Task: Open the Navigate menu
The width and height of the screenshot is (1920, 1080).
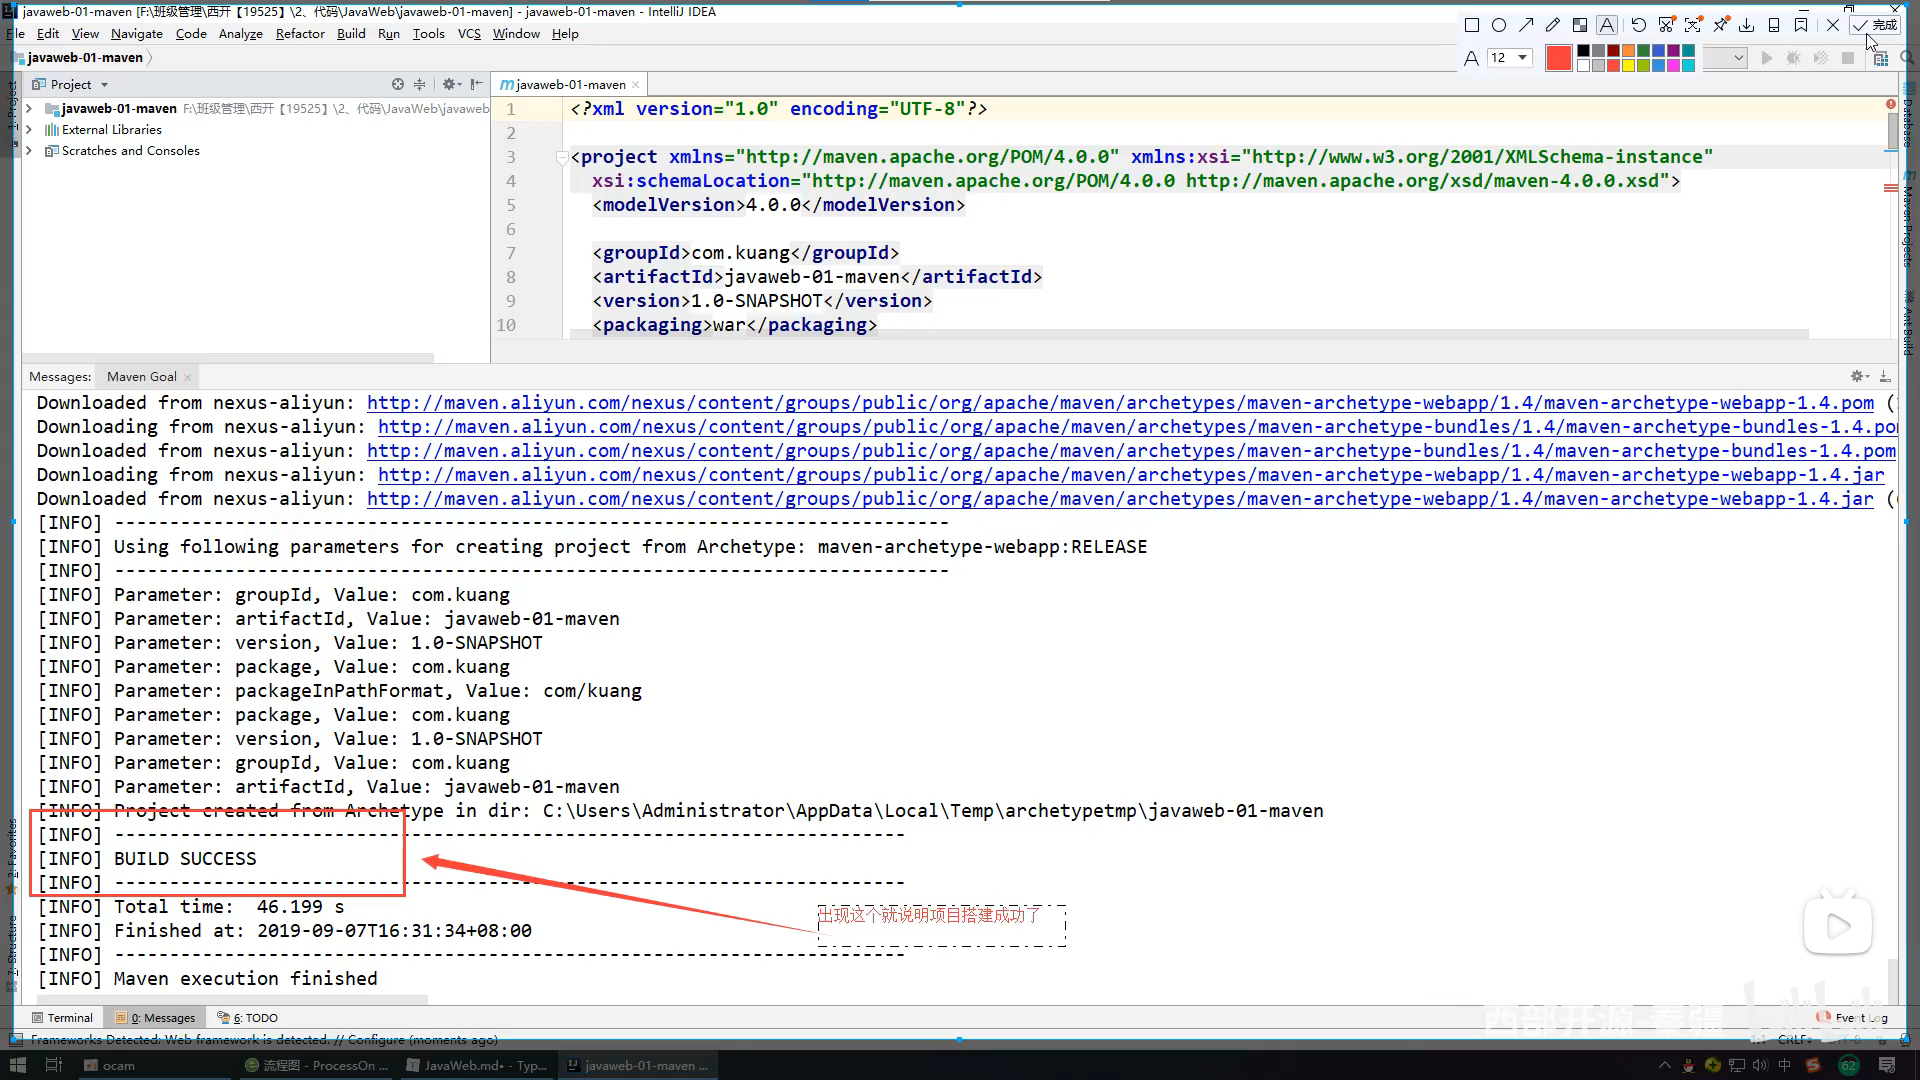Action: pos(137,33)
